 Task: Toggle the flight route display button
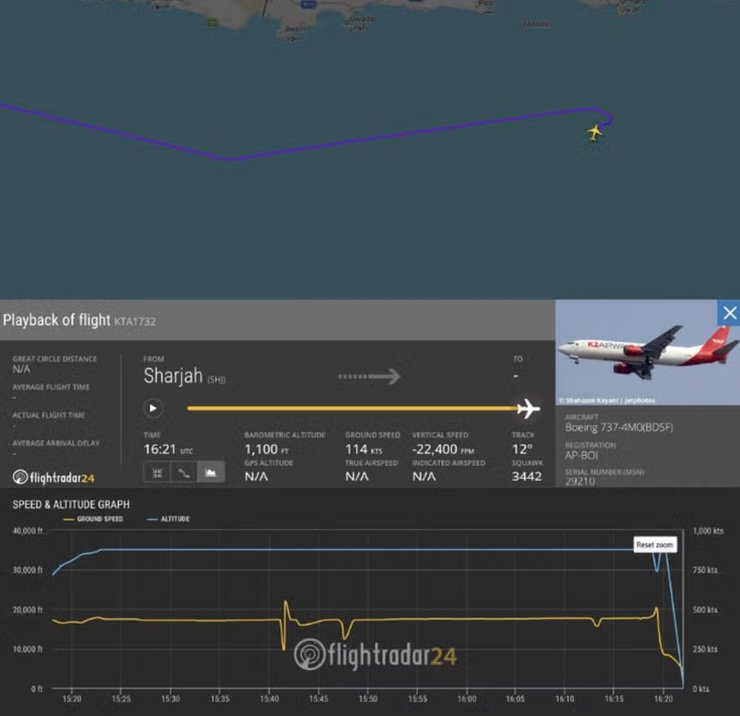[184, 472]
